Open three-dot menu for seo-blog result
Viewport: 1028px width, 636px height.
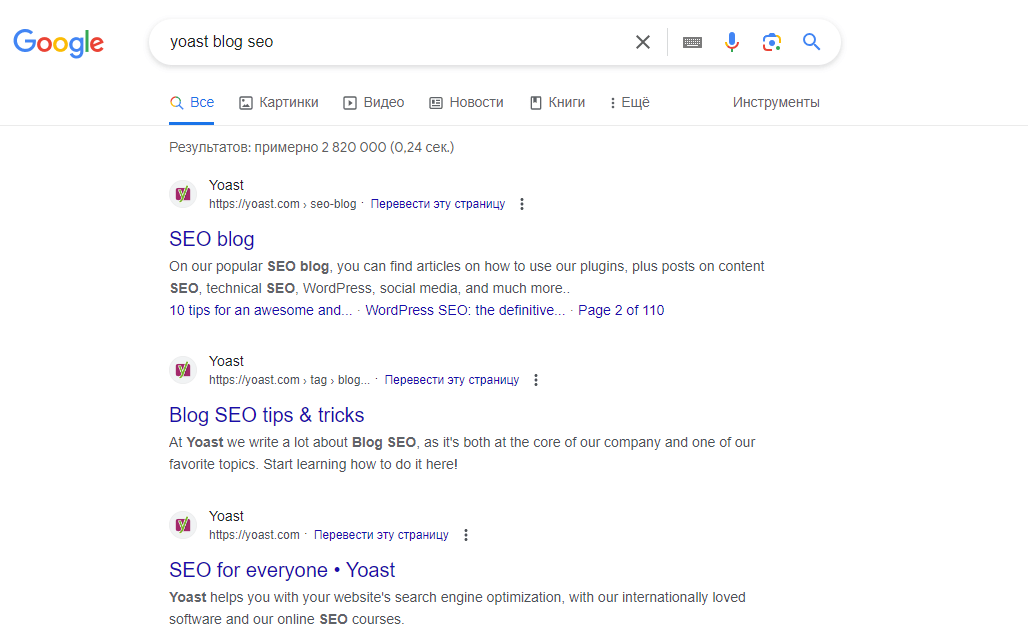tap(522, 204)
